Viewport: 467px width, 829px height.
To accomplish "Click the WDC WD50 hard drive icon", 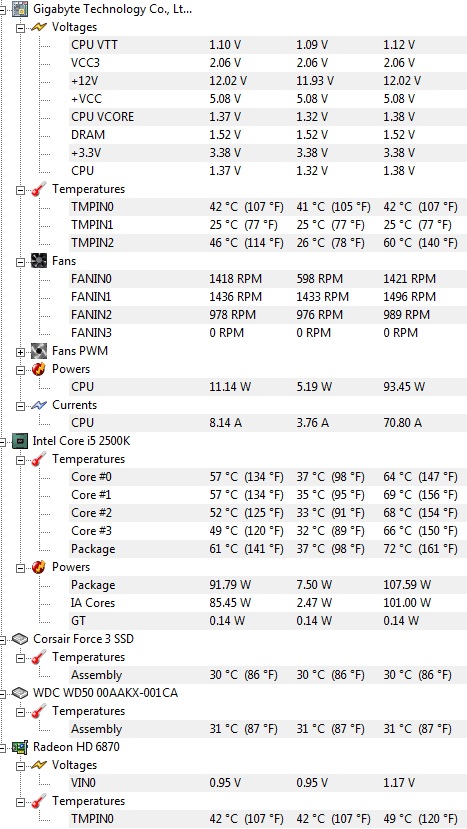I will click(x=20, y=693).
